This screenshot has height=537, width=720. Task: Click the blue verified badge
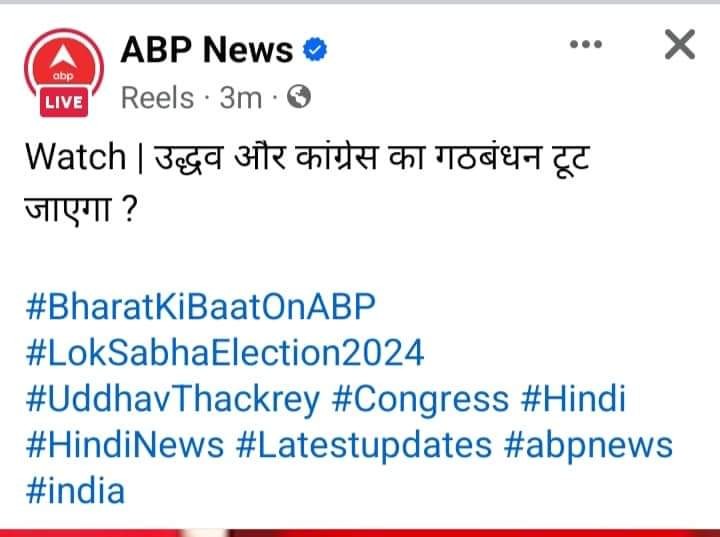(x=315, y=49)
